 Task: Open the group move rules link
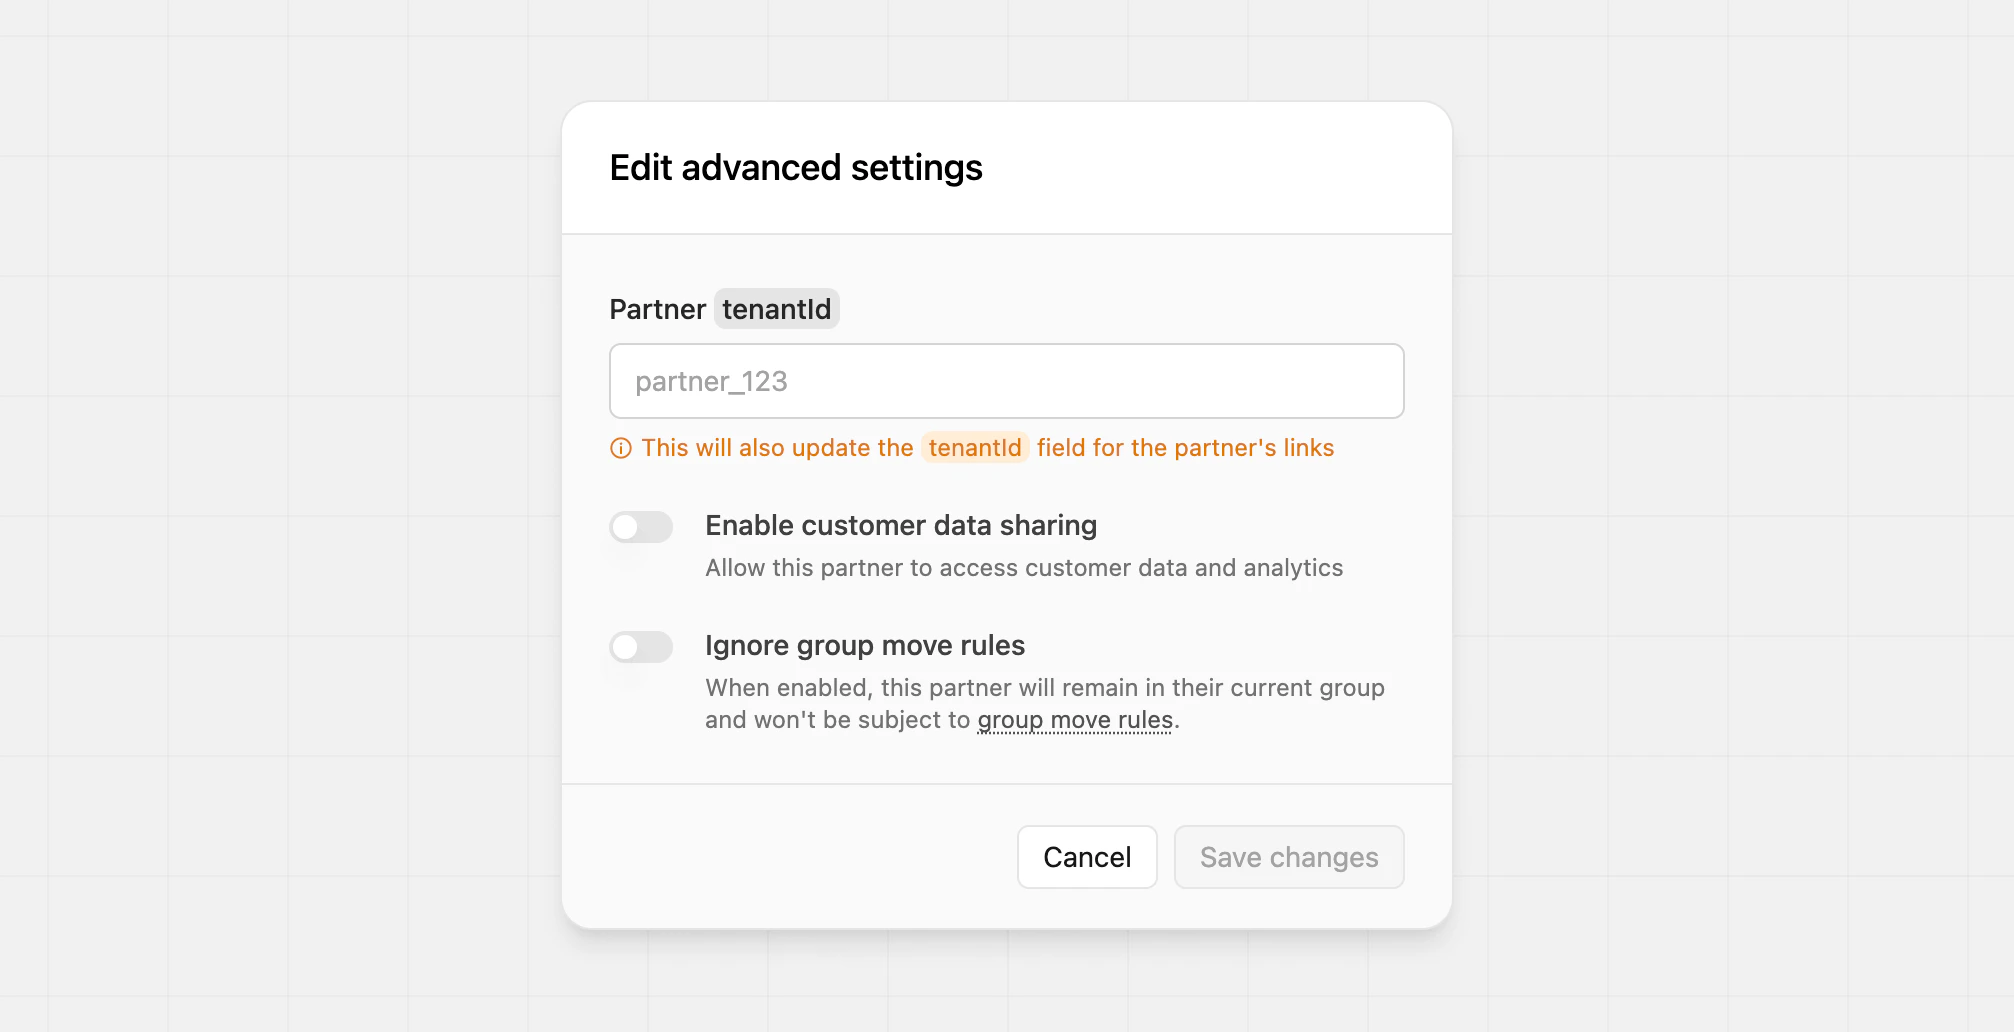(x=1075, y=720)
